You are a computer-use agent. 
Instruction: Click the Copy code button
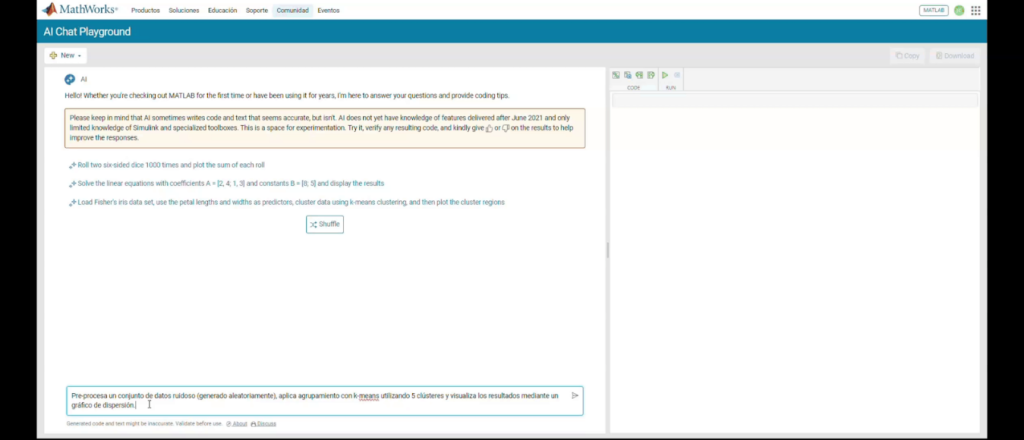point(907,56)
